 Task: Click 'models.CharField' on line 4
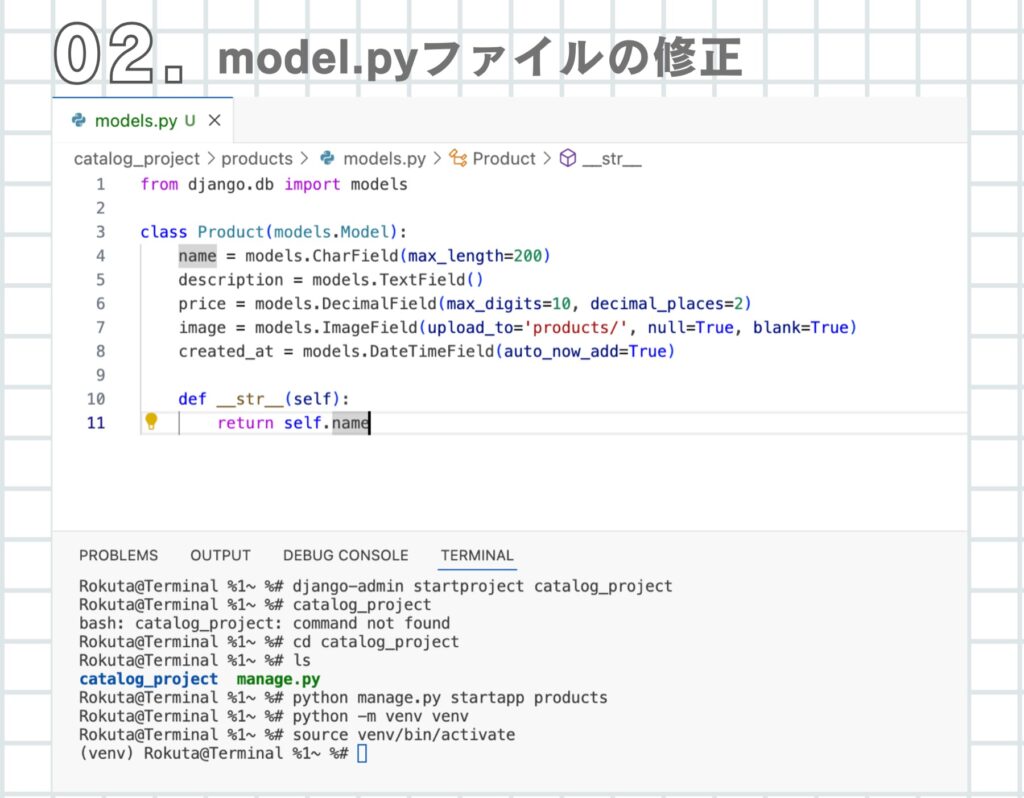(321, 255)
